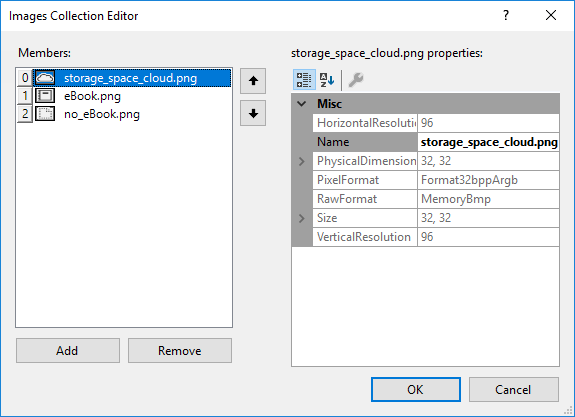The image size is (575, 417).
Task: Click the no_eBook.png thumbnail icon
Action: click(x=45, y=114)
